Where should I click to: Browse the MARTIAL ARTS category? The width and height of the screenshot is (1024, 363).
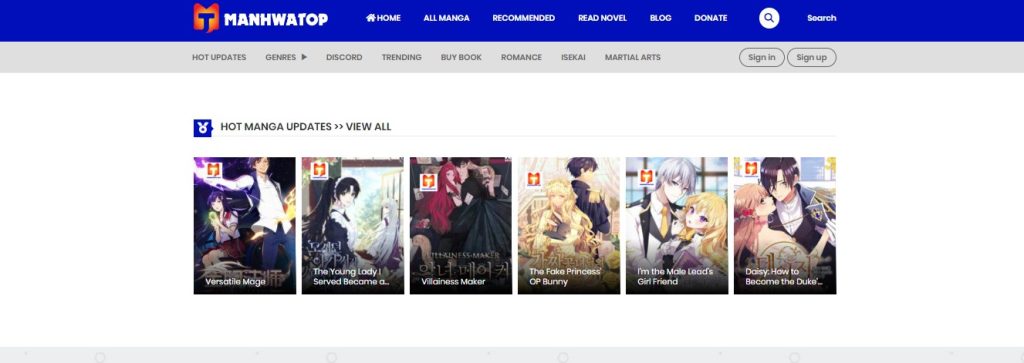point(632,57)
